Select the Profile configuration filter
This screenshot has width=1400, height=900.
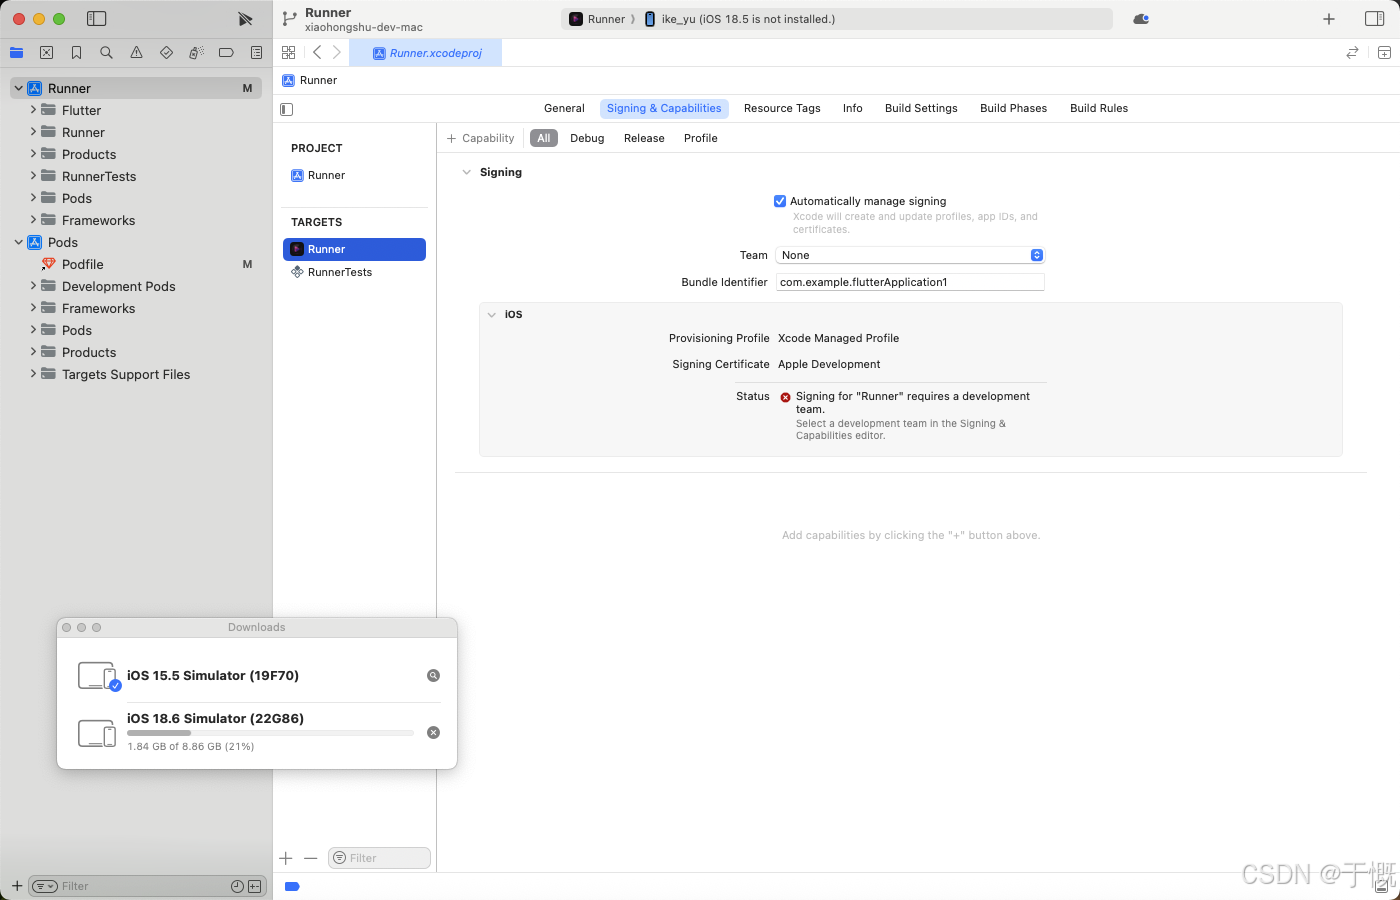(x=701, y=138)
